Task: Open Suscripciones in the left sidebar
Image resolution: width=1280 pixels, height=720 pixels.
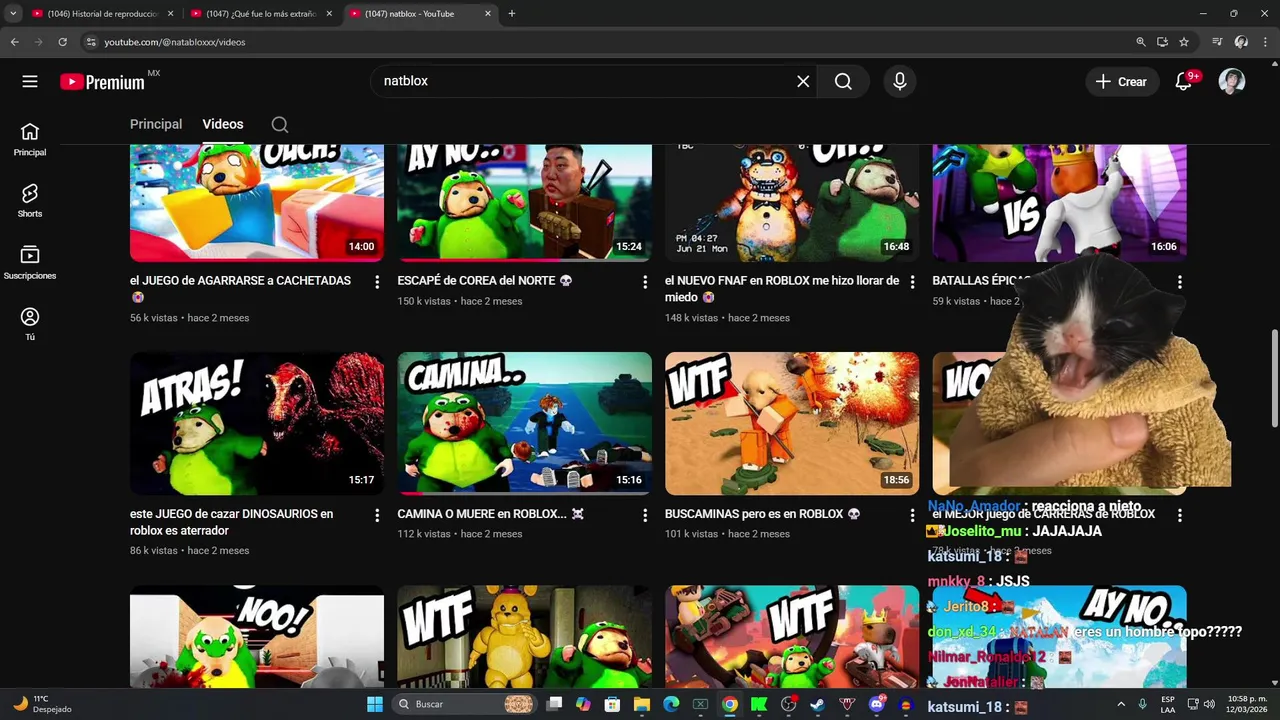Action: pos(30,263)
